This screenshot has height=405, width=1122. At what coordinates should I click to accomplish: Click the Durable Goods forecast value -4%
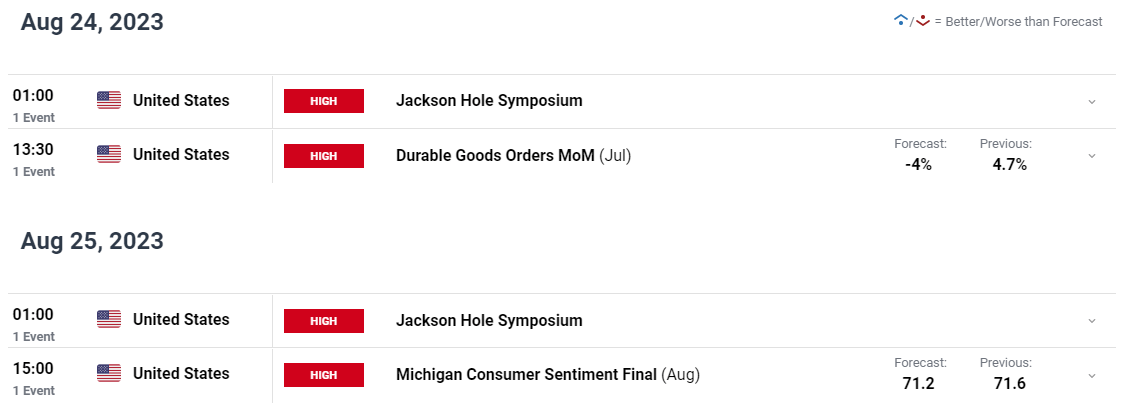(917, 165)
